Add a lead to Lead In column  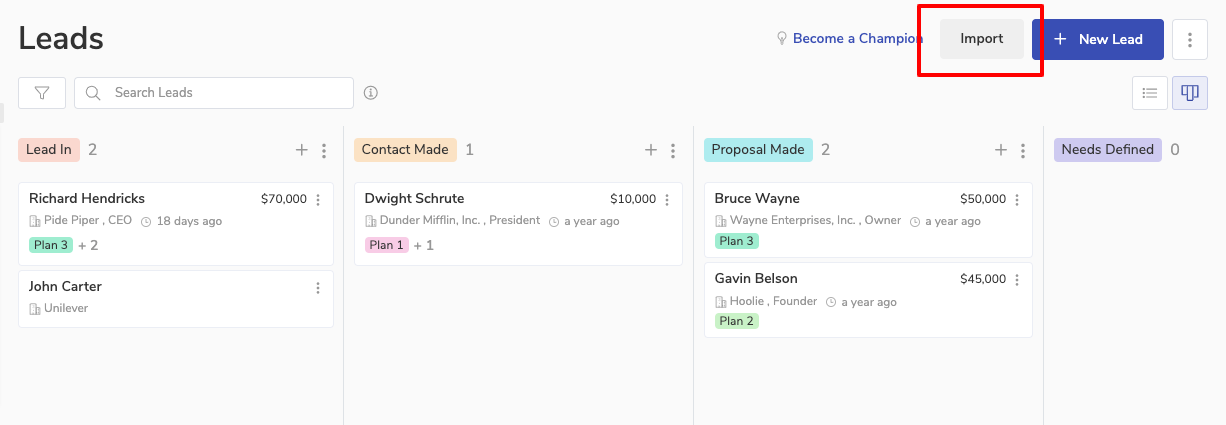click(301, 150)
